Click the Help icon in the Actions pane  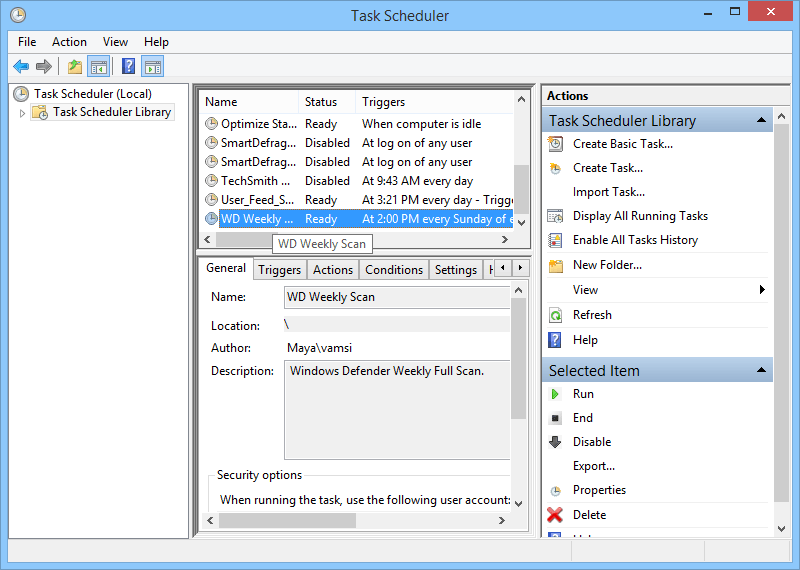click(x=555, y=340)
